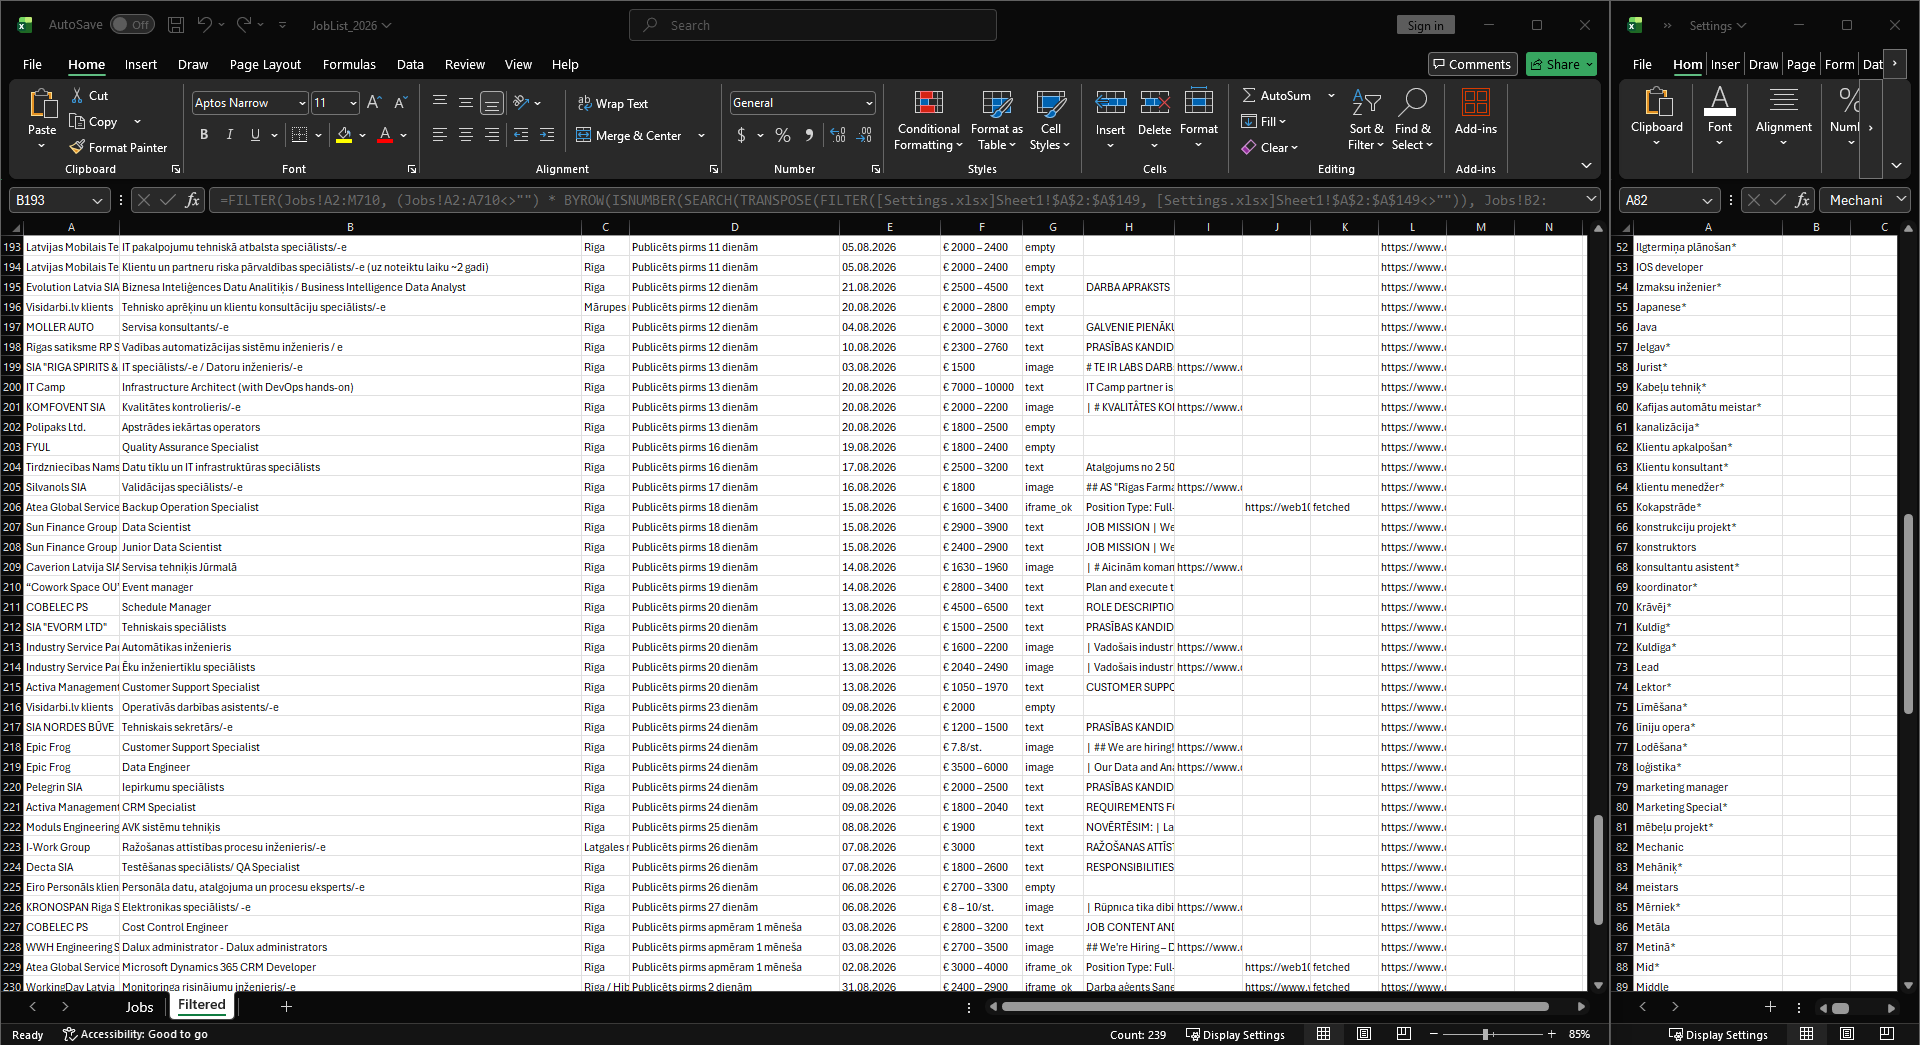The image size is (1920, 1045).
Task: Toggle AutoSave switch
Action: [132, 25]
